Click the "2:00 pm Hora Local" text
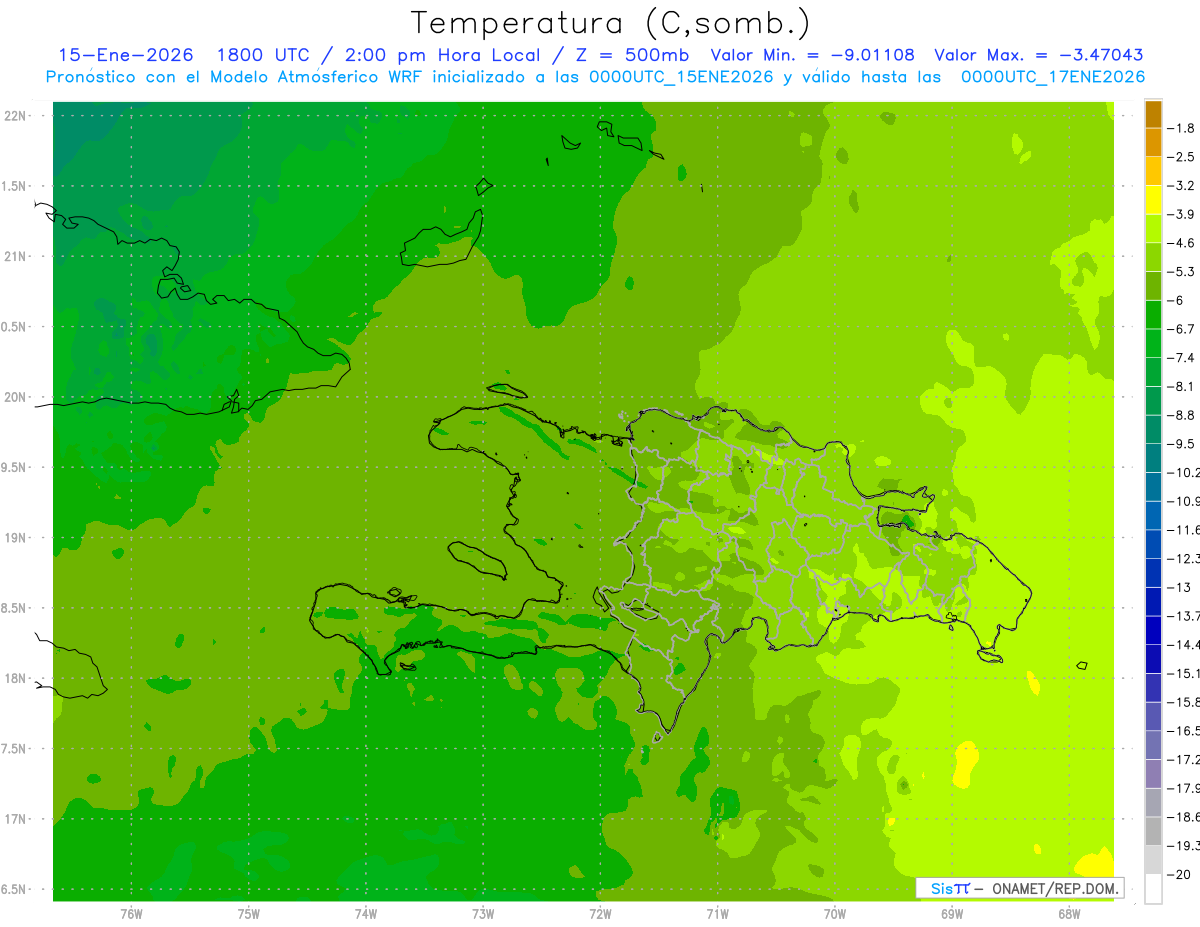This screenshot has height=927, width=1200. (441, 55)
